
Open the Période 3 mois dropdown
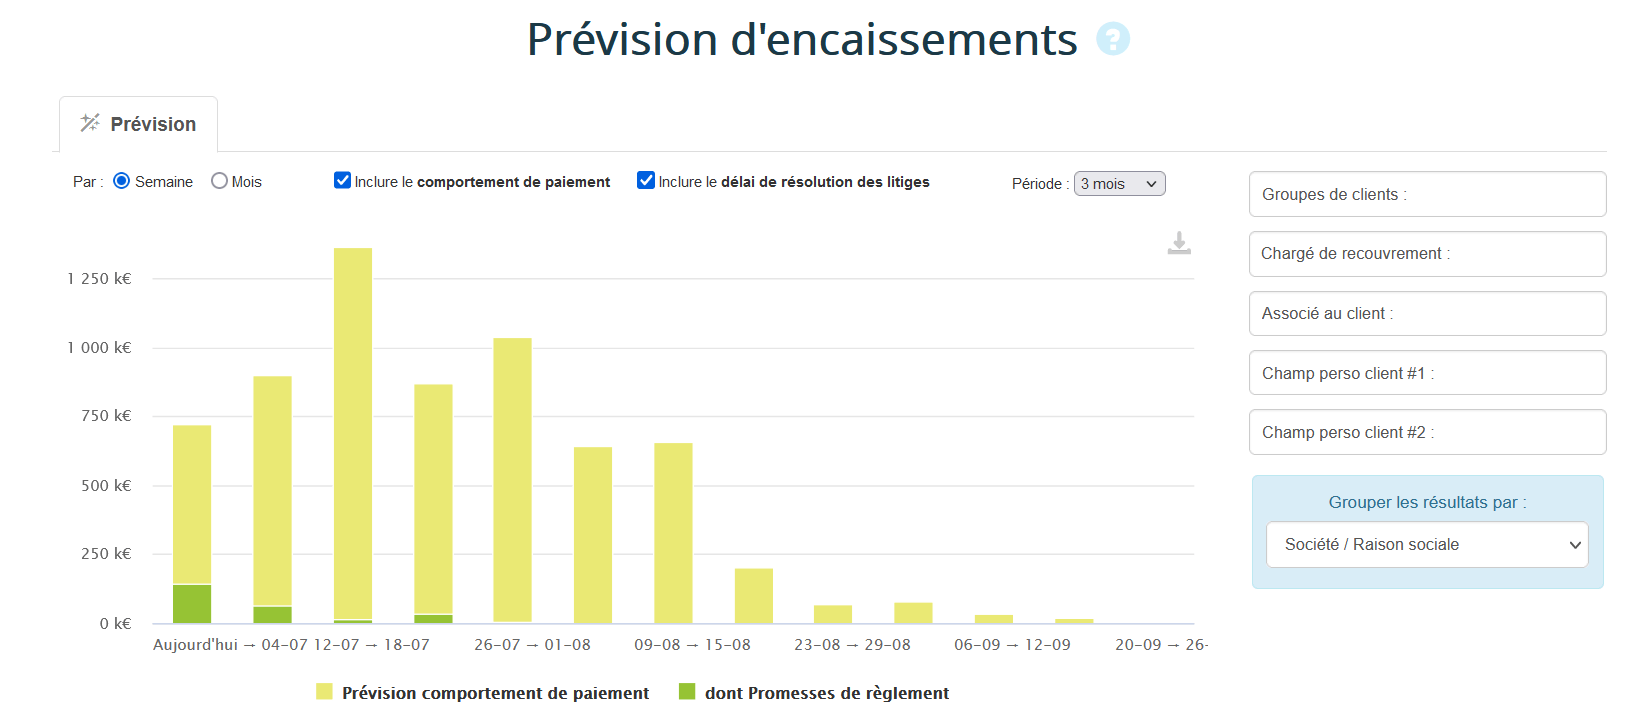[1119, 184]
